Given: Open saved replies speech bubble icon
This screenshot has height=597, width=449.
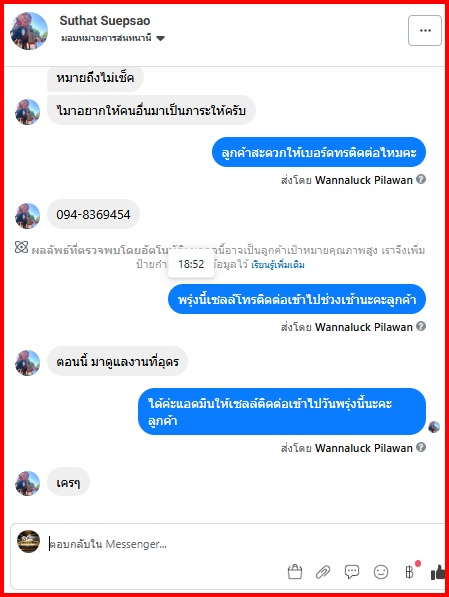Looking at the screenshot, I should (352, 571).
